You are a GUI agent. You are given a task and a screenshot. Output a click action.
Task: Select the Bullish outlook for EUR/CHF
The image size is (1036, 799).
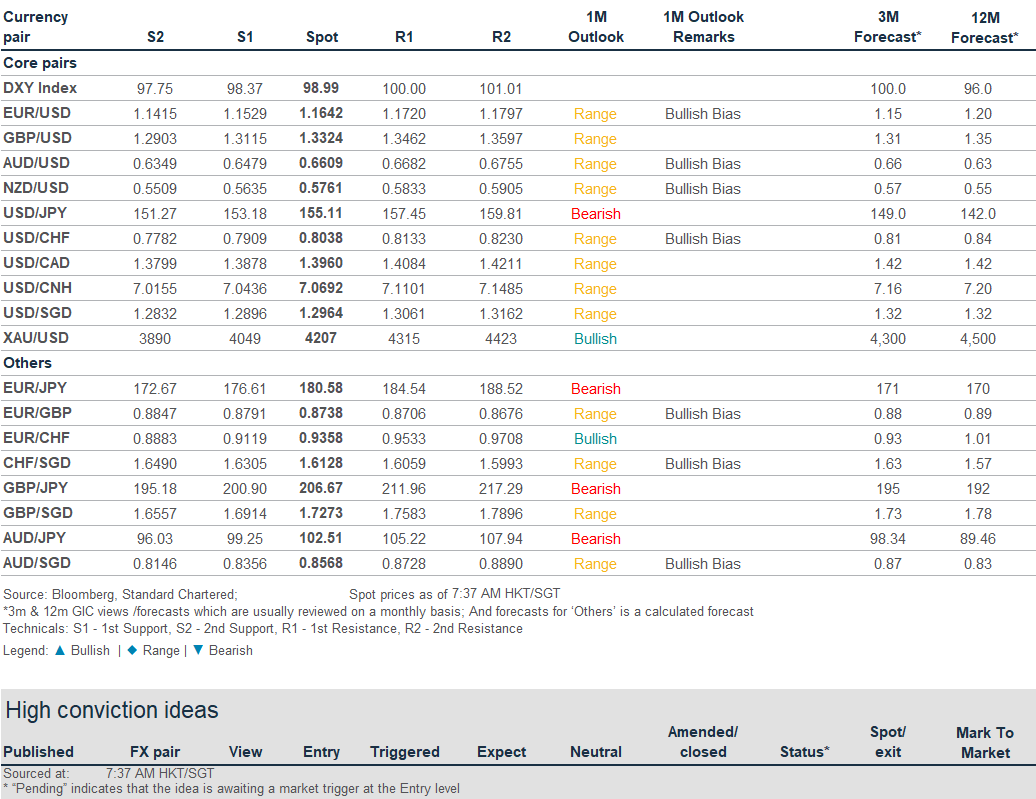click(x=596, y=439)
